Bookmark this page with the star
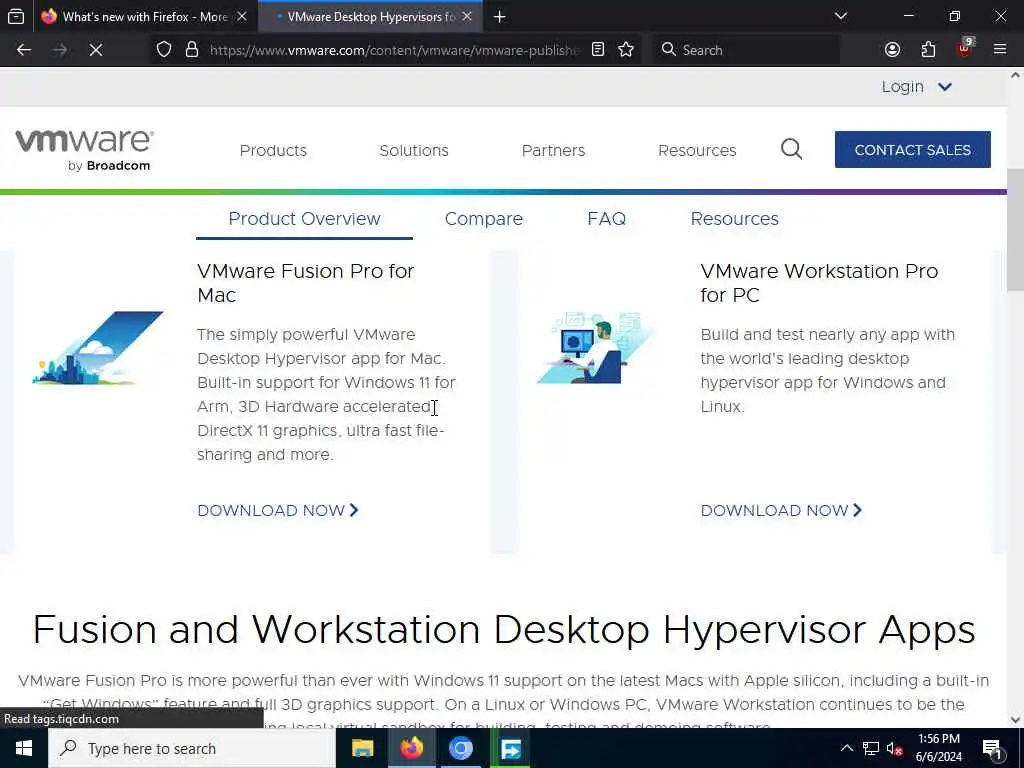 coord(626,50)
